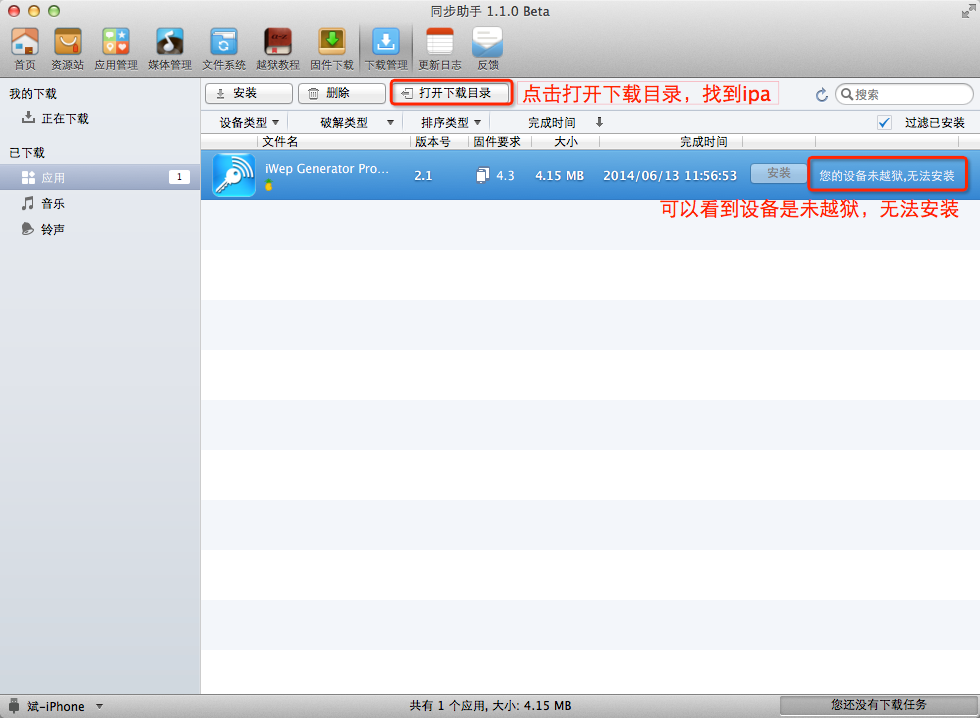
Task: View the 越狱教程 jailbreak tutorial icon
Action: (276, 45)
